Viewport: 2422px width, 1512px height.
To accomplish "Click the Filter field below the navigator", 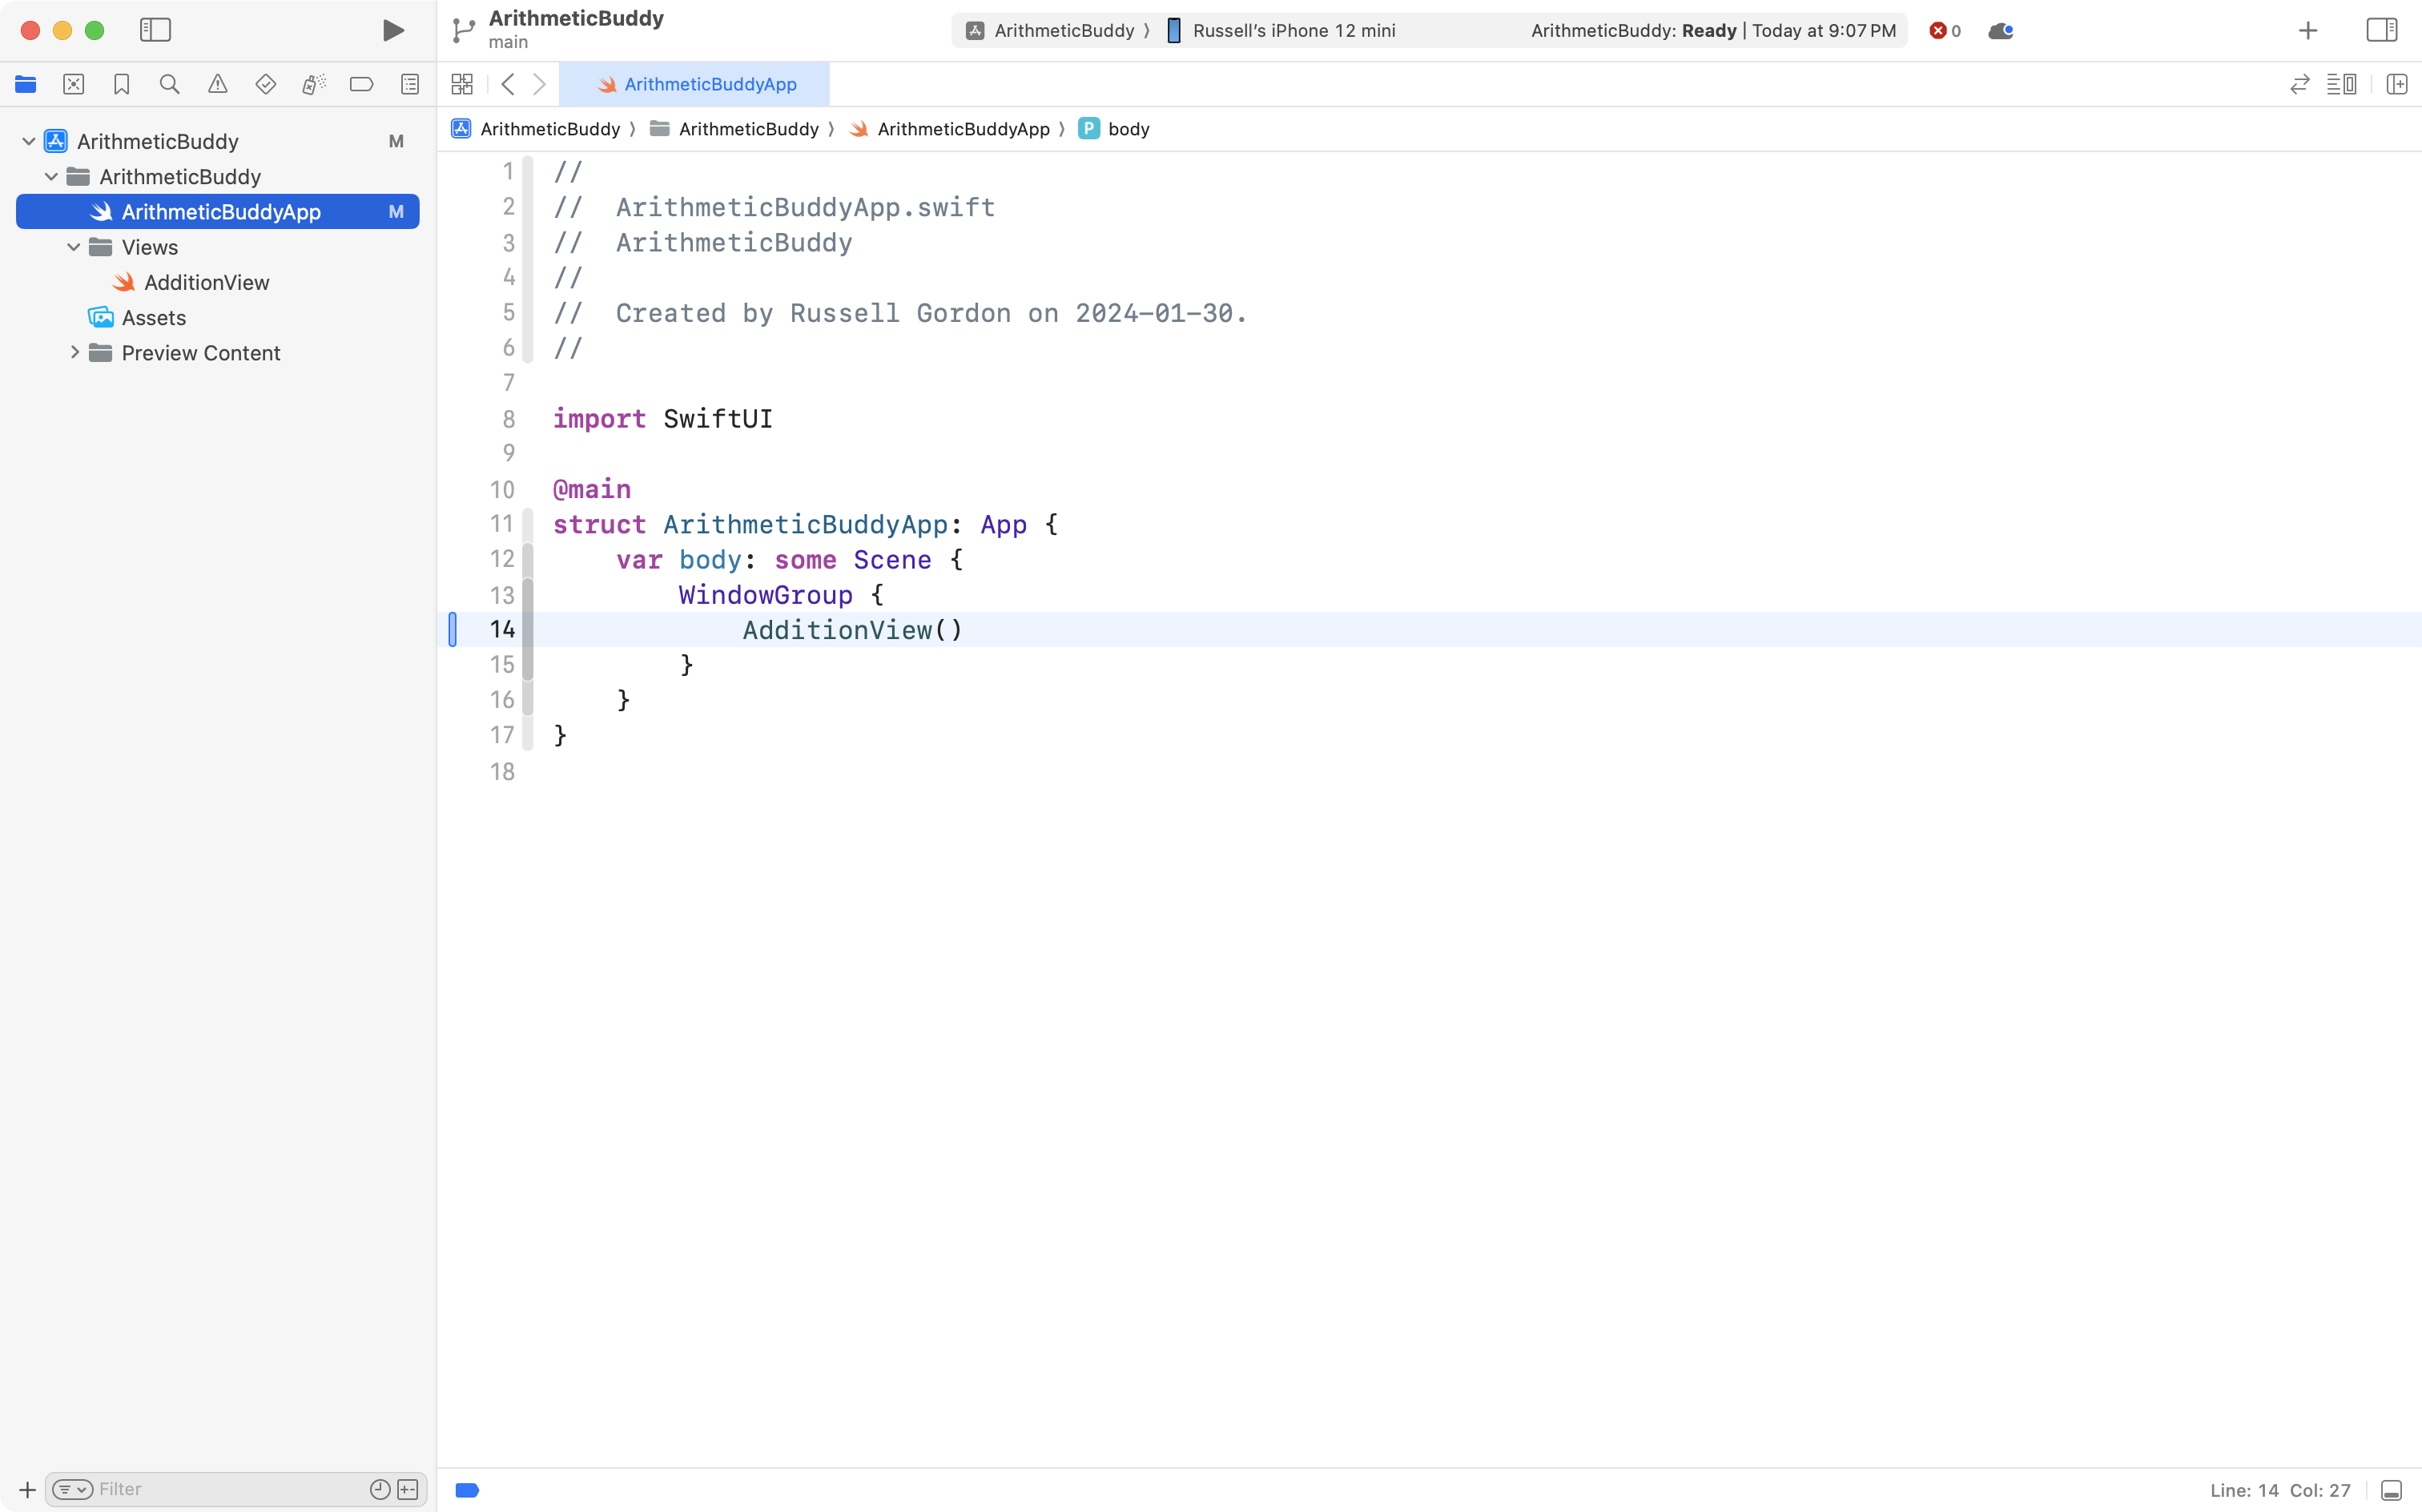I will coord(200,1489).
